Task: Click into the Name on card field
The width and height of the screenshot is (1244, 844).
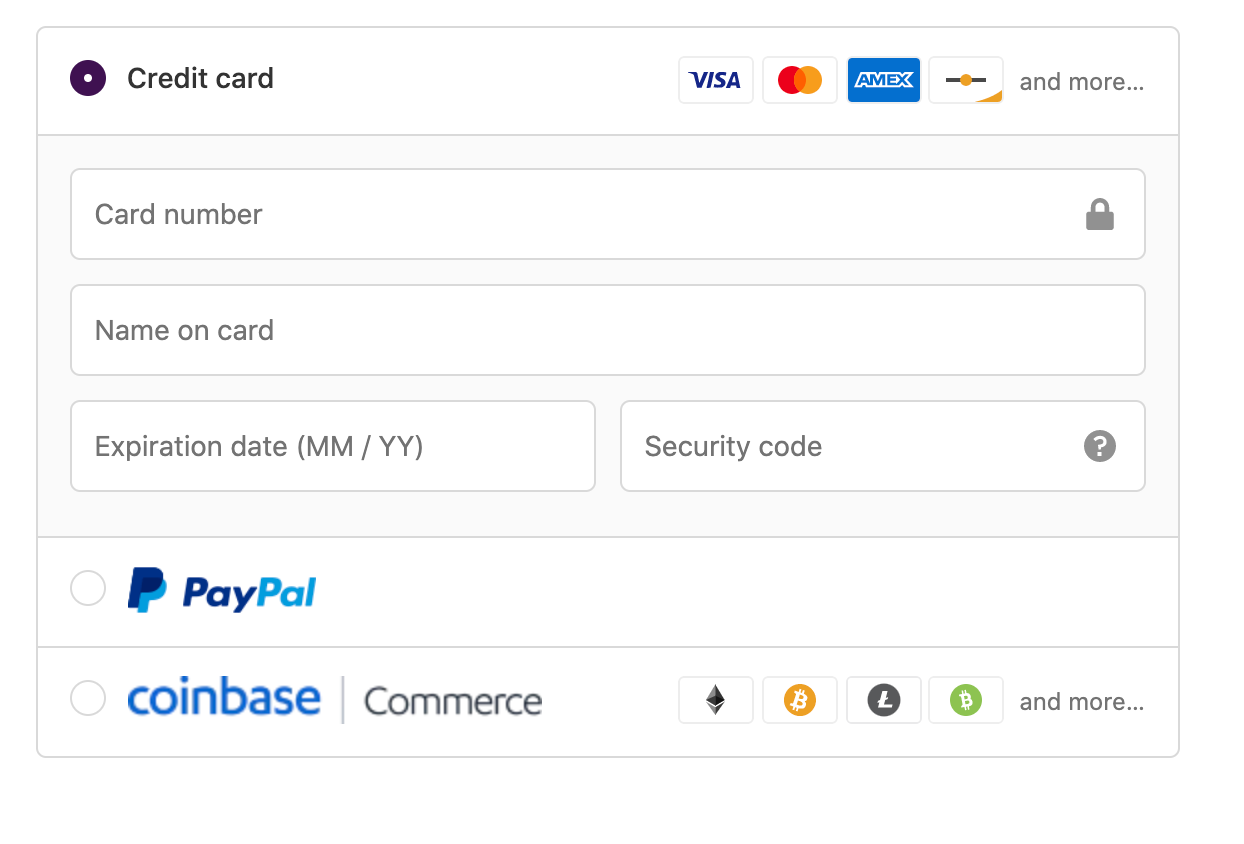Action: [607, 330]
